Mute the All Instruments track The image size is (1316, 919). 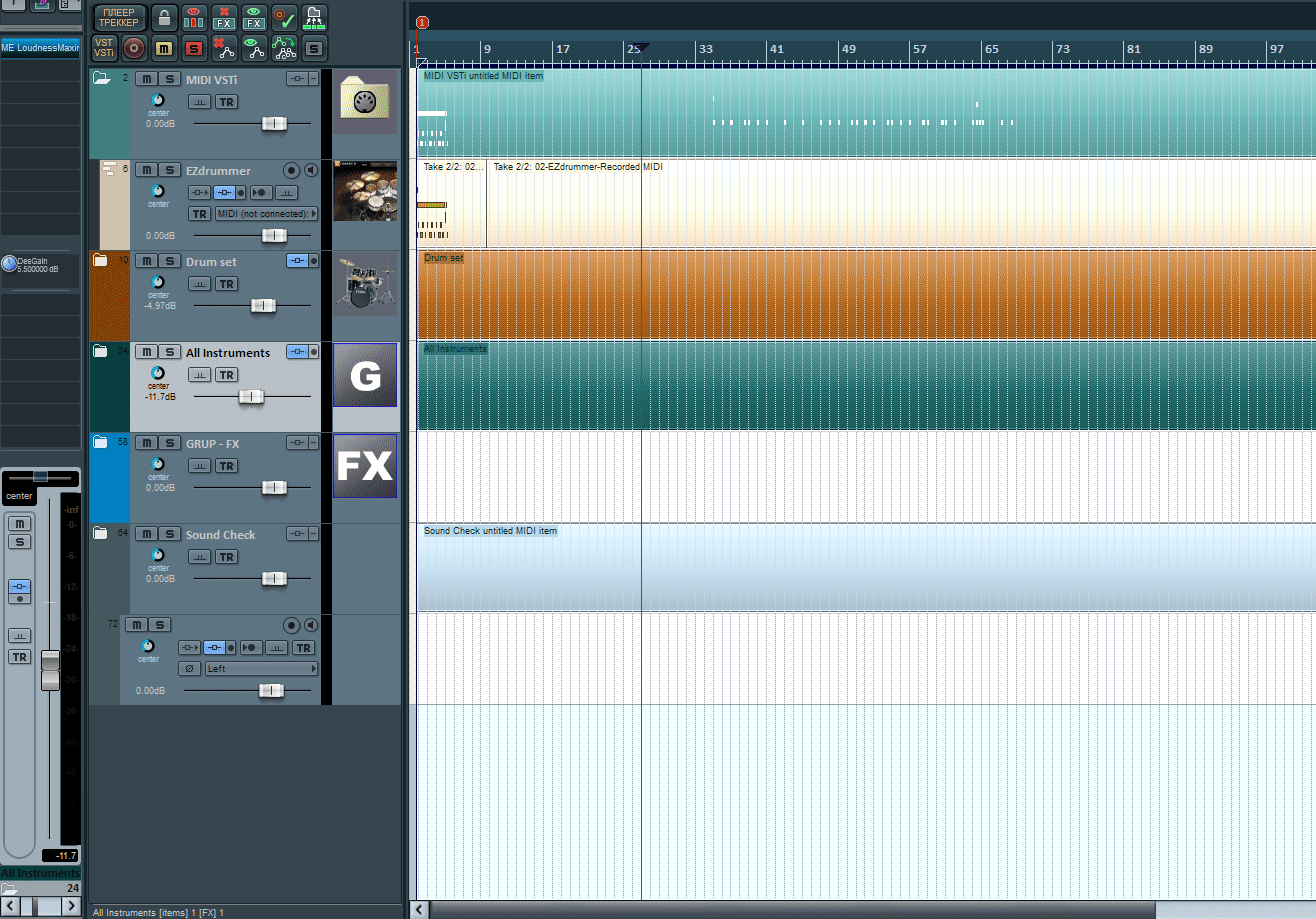pos(146,352)
